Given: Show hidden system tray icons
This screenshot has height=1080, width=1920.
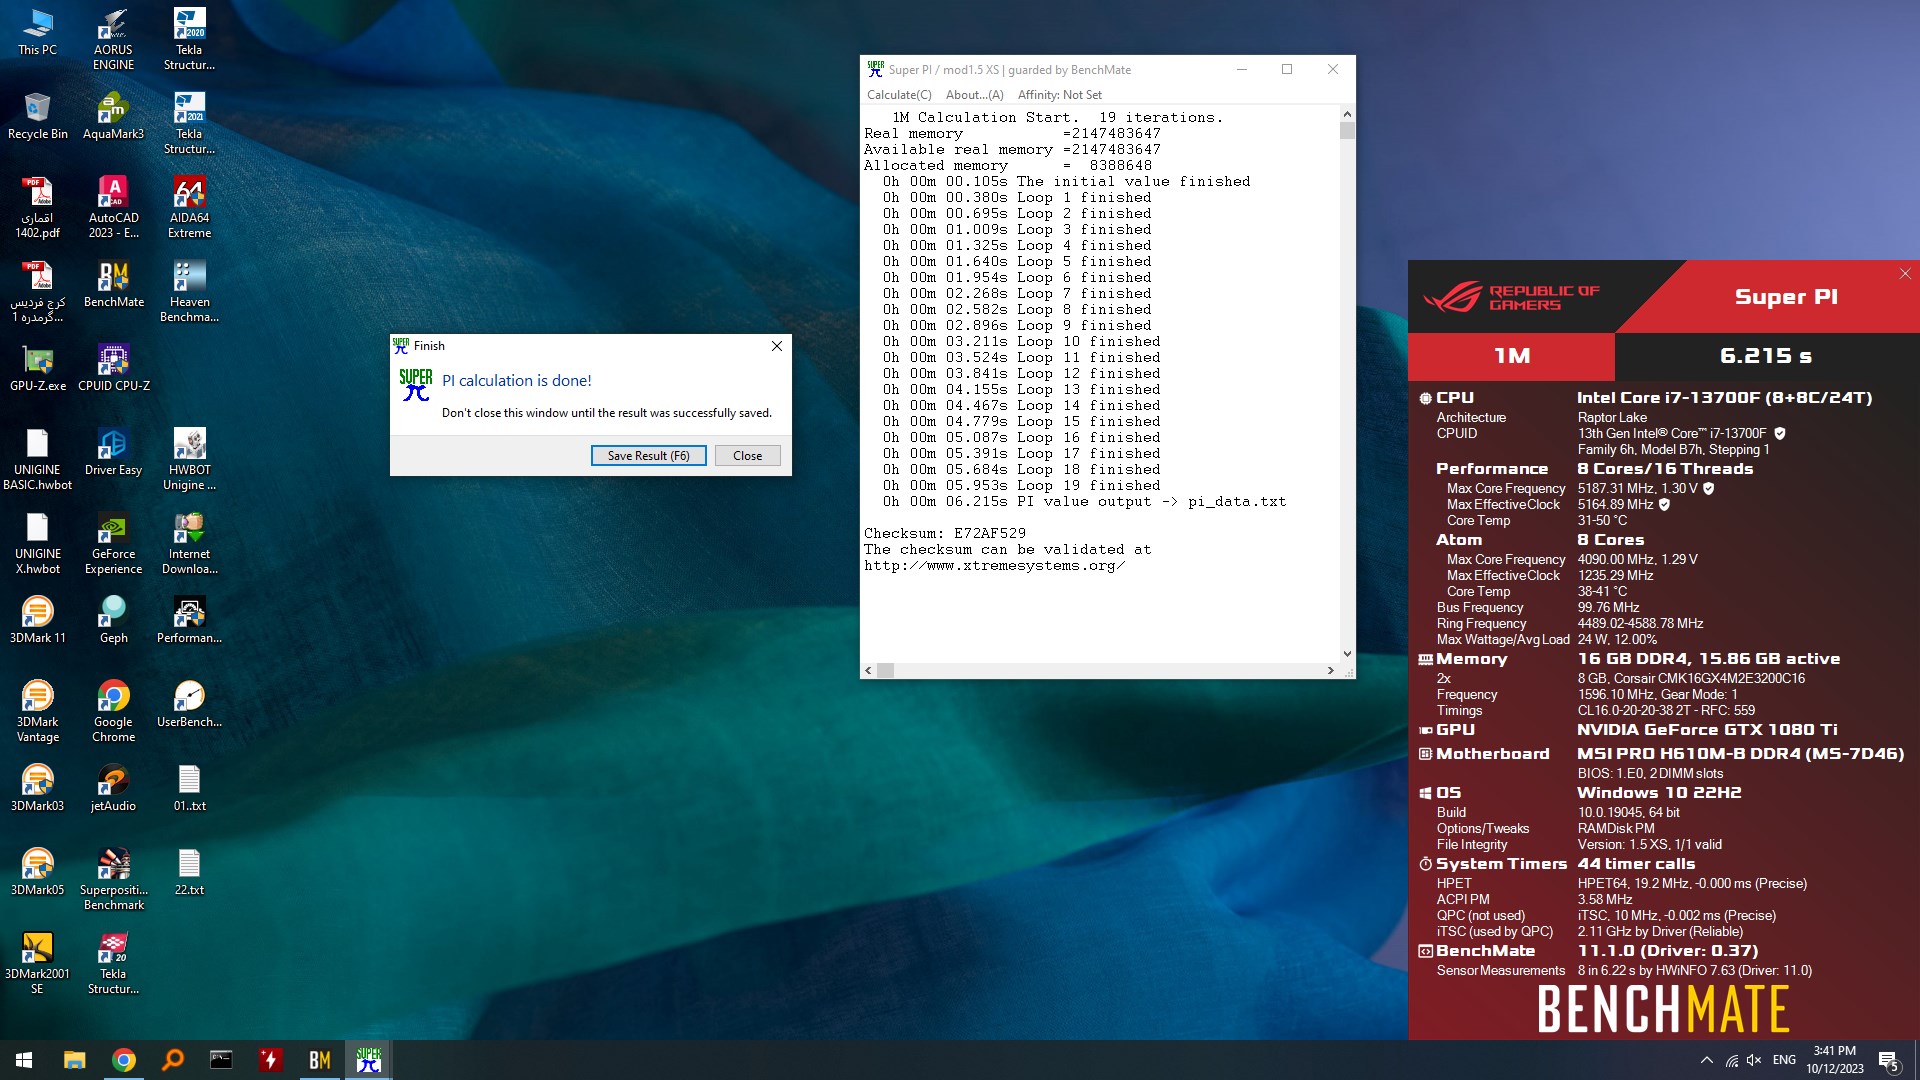Looking at the screenshot, I should [x=1706, y=1060].
